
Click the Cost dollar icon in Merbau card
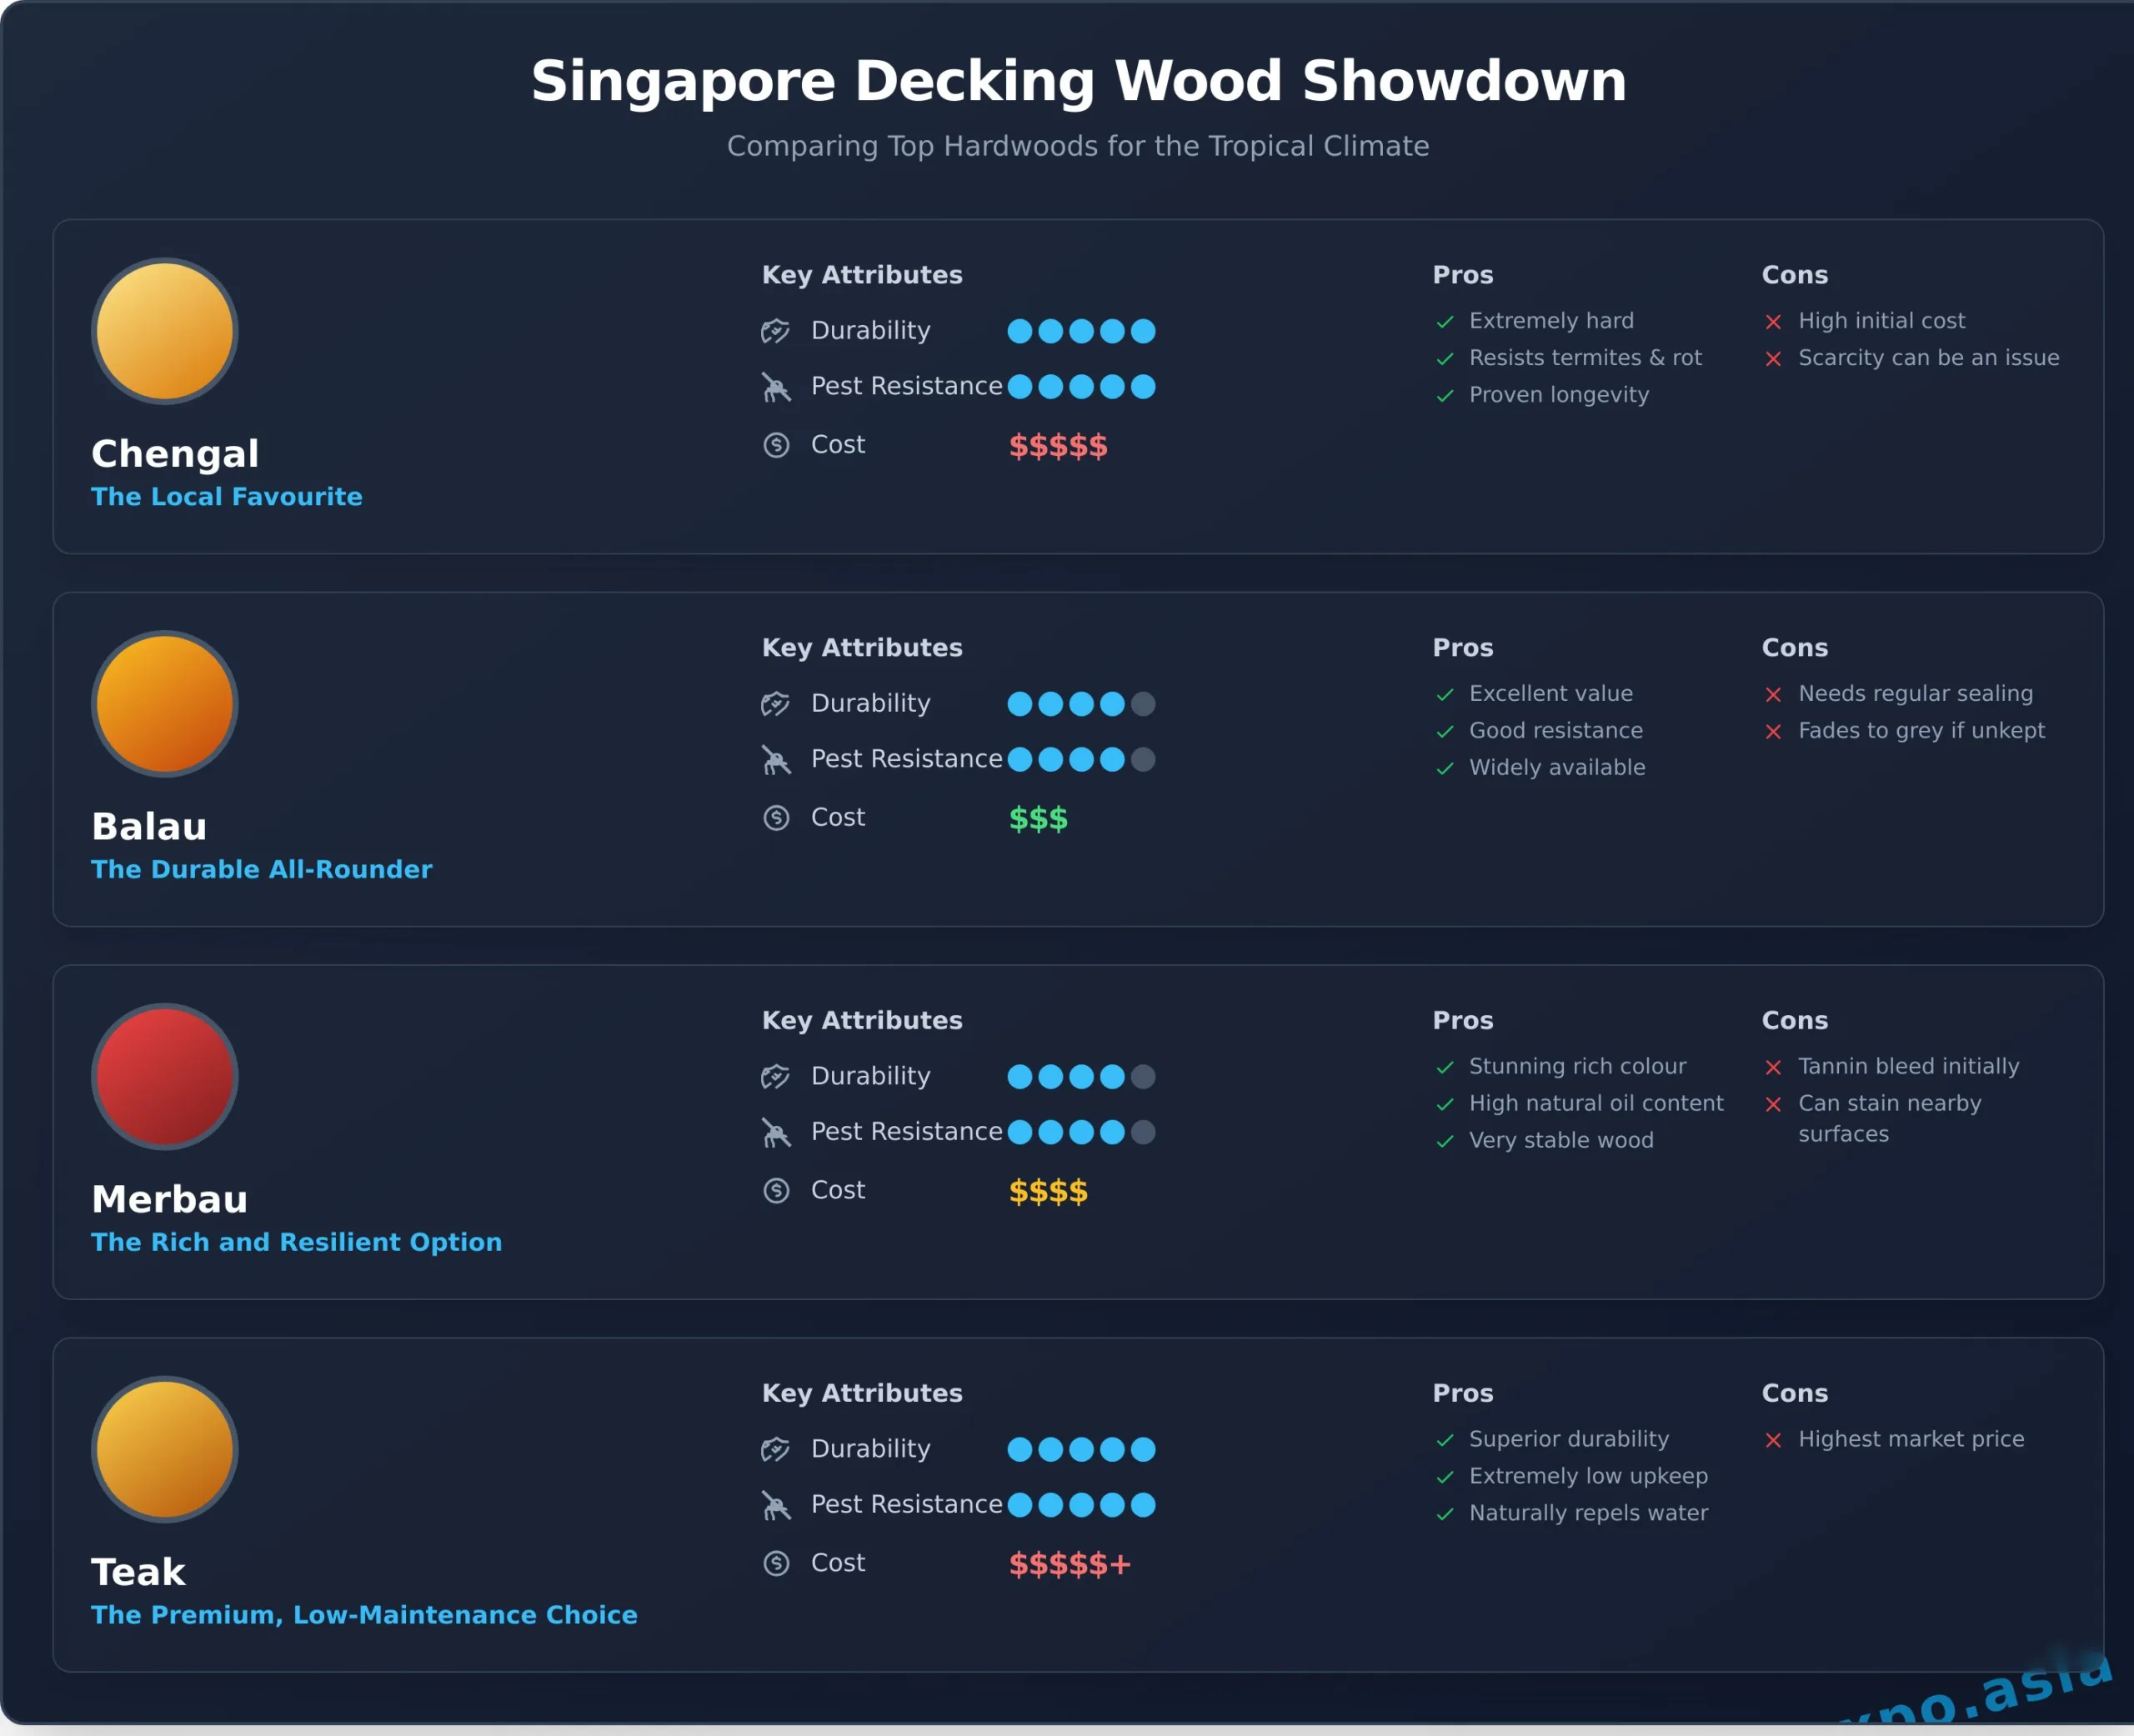[x=776, y=1191]
